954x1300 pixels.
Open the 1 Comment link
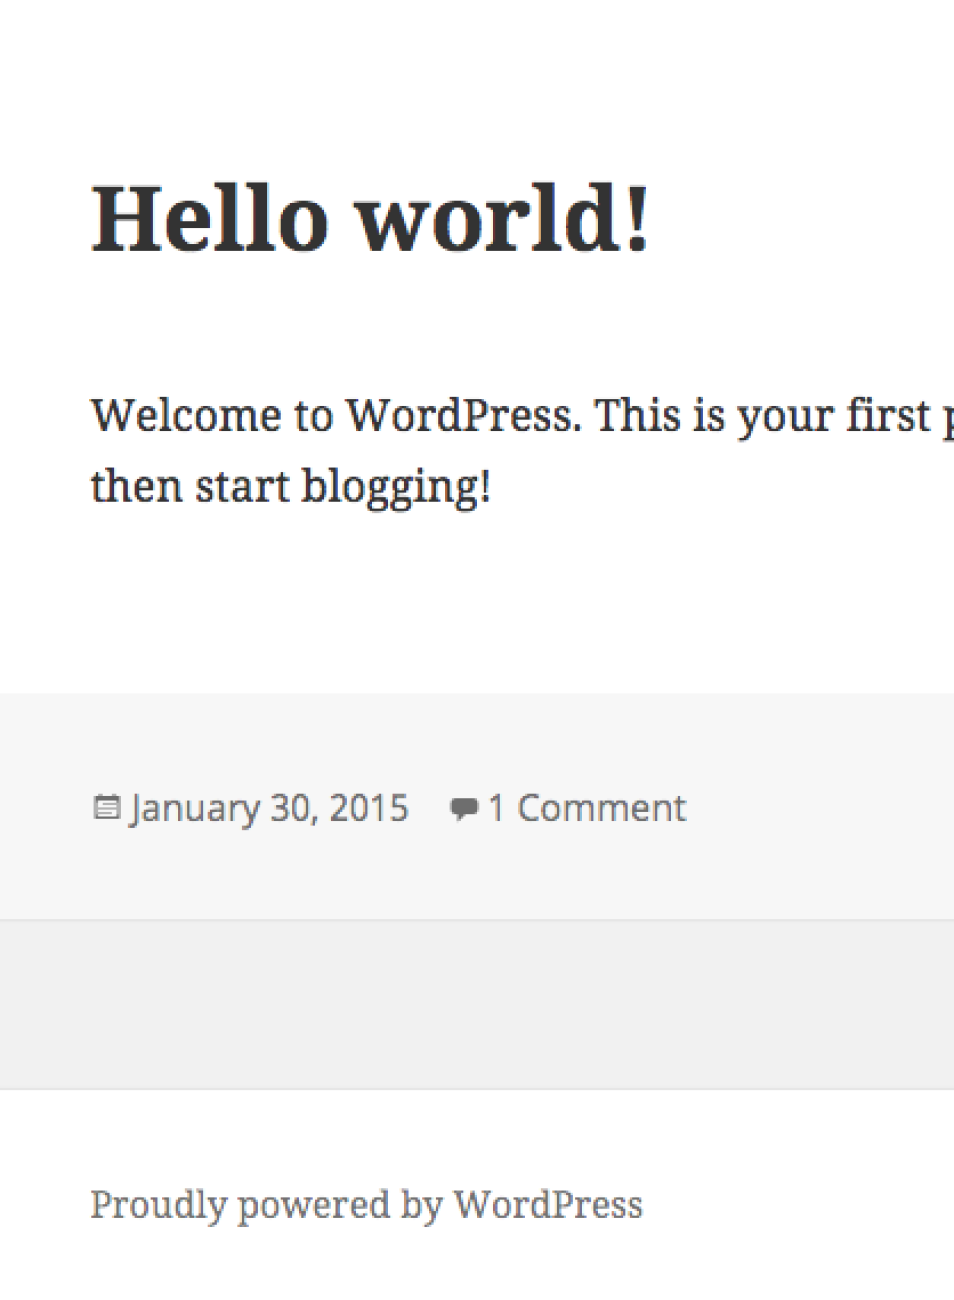pos(587,808)
